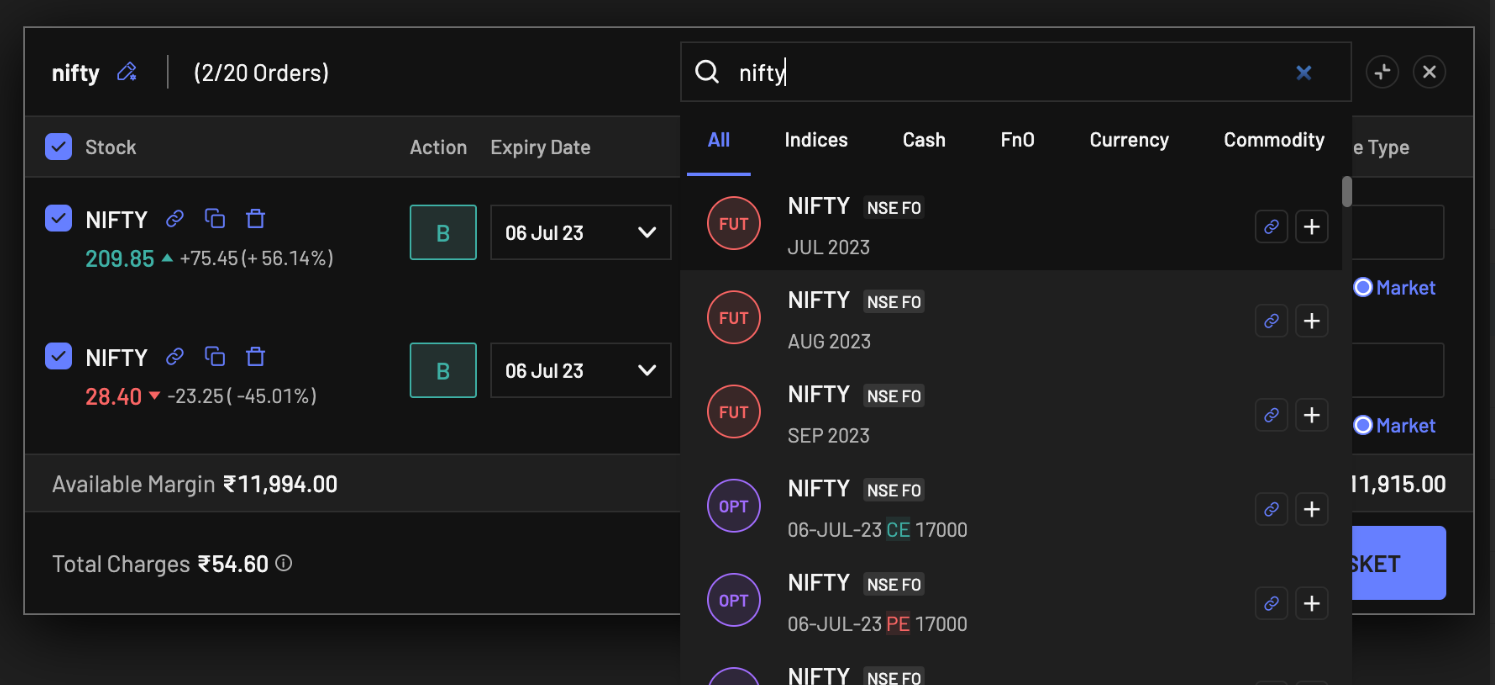Toggle Buy action button on first NIFTY order

[x=443, y=232]
